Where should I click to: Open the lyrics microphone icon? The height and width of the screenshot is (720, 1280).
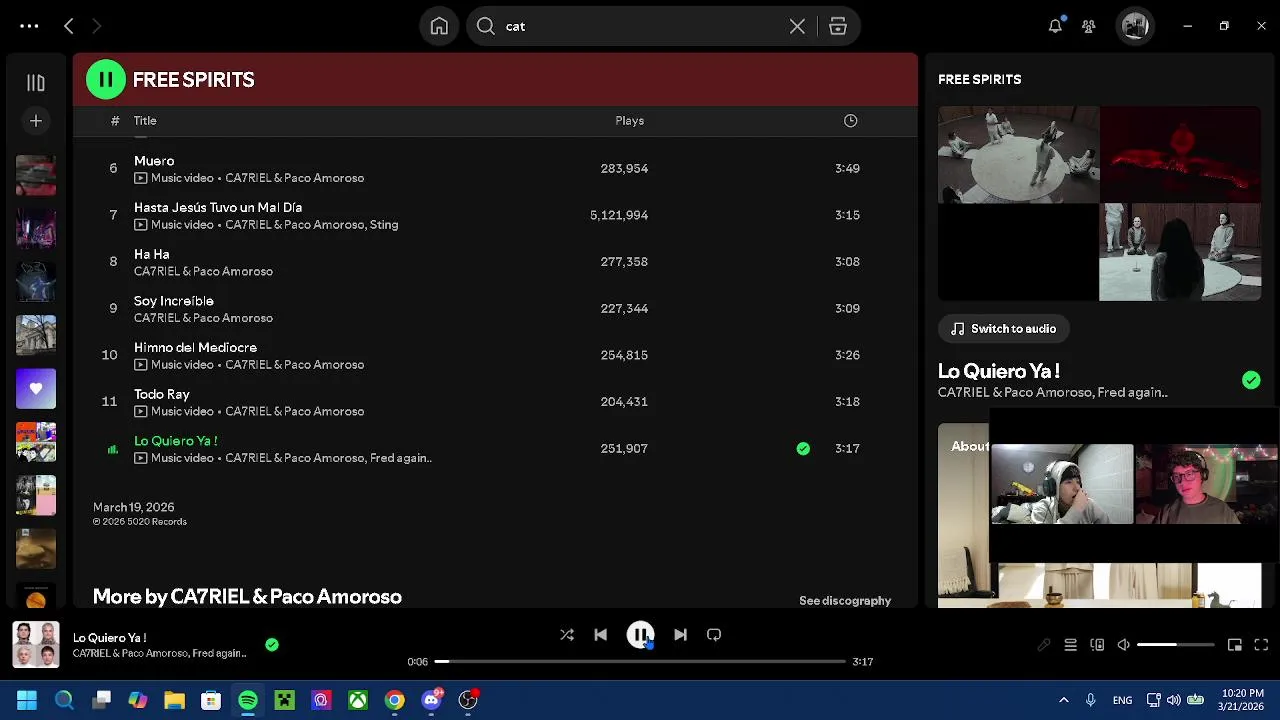(1044, 645)
